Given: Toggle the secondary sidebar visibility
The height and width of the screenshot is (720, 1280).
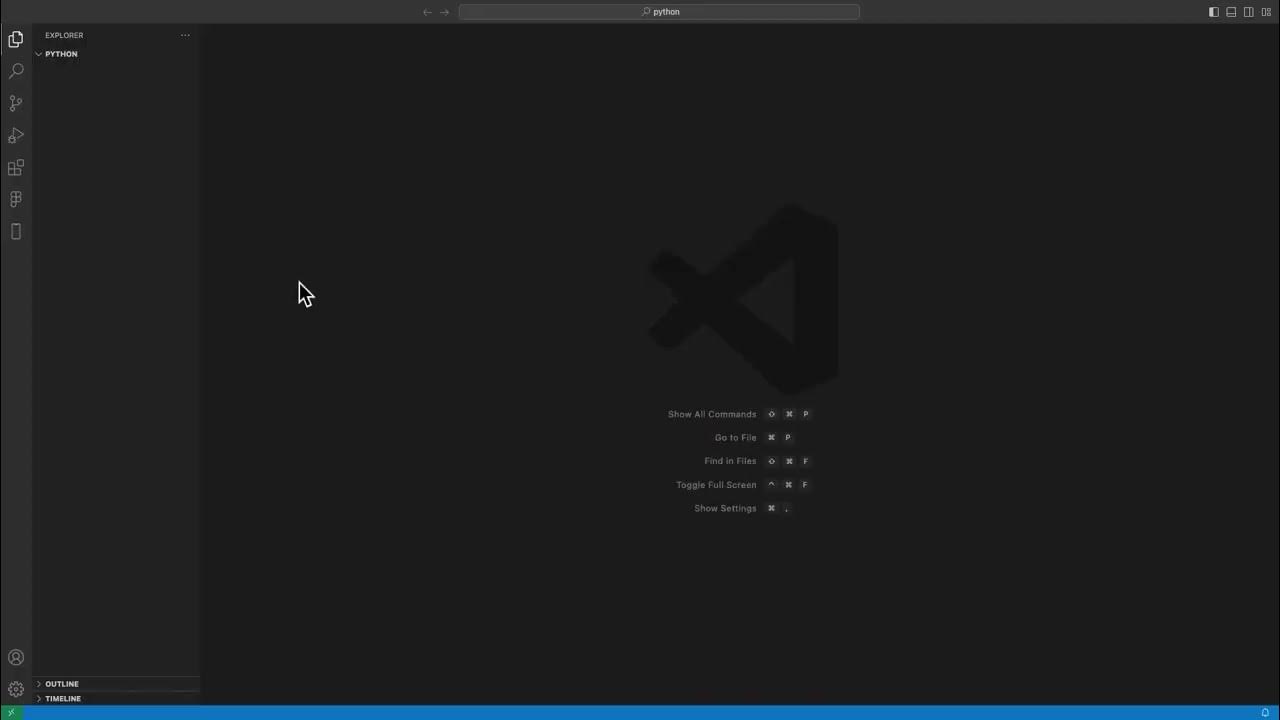Looking at the screenshot, I should (x=1249, y=11).
